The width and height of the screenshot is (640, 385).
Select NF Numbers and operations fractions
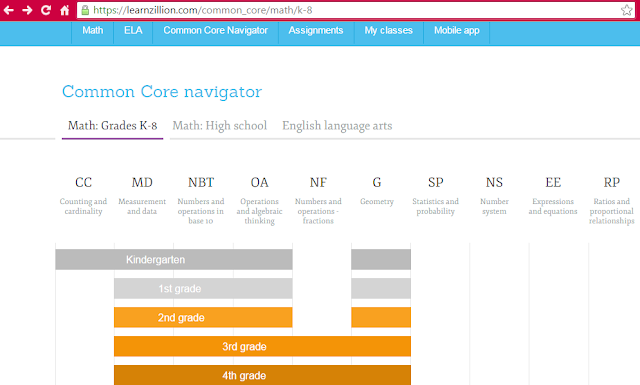coord(318,200)
